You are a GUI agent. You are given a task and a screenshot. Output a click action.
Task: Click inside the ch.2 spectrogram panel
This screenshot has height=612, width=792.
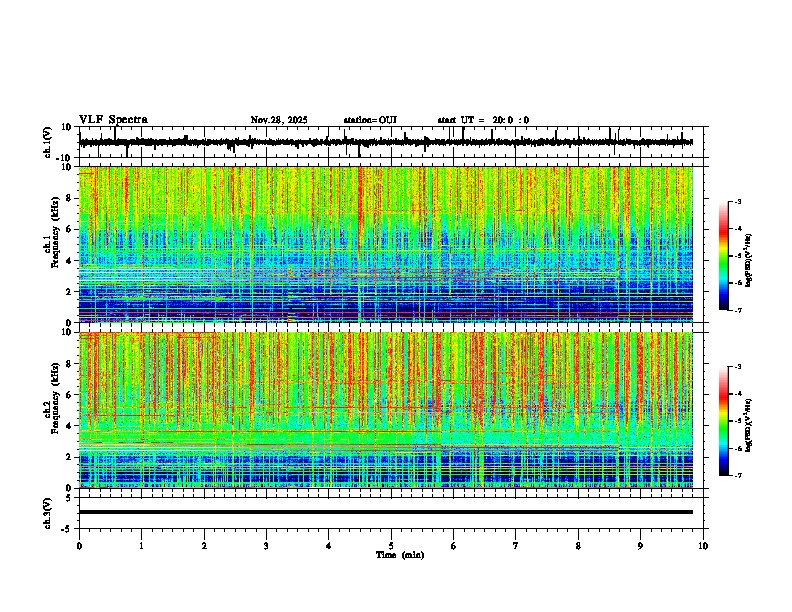point(386,410)
